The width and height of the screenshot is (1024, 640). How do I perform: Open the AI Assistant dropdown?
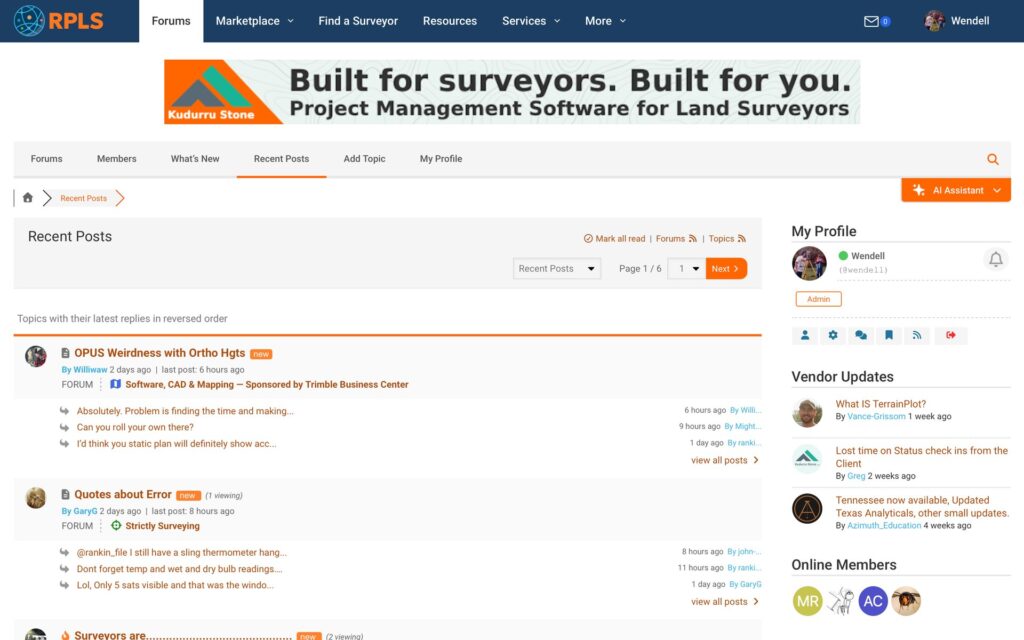click(x=956, y=190)
